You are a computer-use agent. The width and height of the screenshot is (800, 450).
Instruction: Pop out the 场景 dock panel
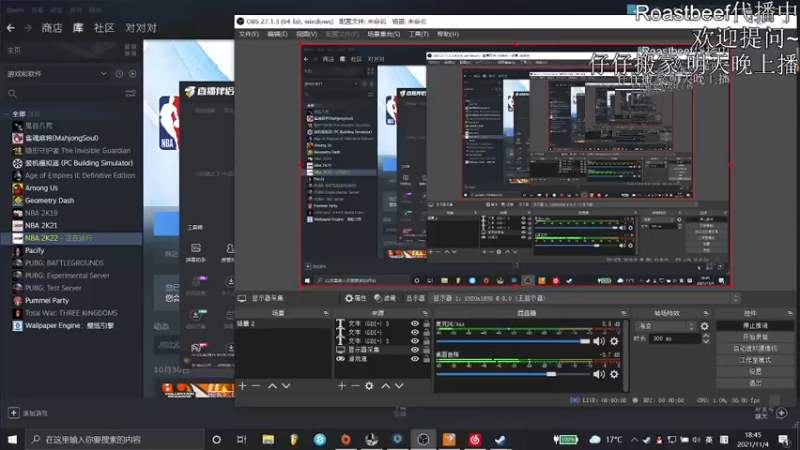[326, 313]
